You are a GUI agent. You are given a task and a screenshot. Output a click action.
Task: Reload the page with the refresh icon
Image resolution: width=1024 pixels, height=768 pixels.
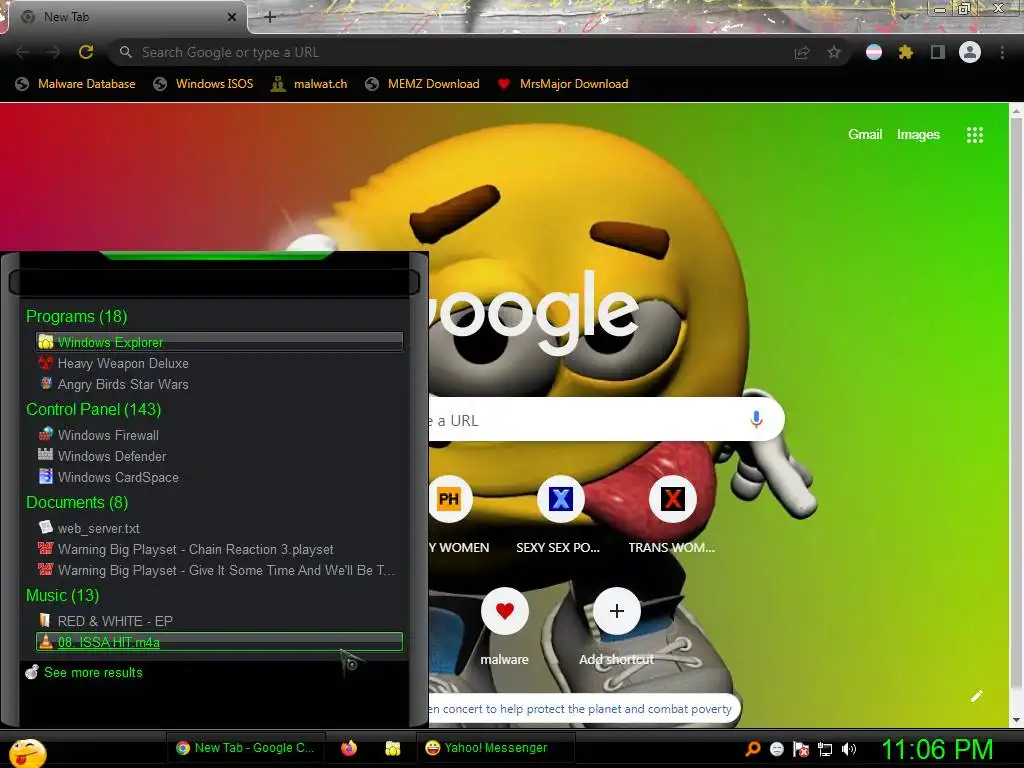[x=86, y=52]
